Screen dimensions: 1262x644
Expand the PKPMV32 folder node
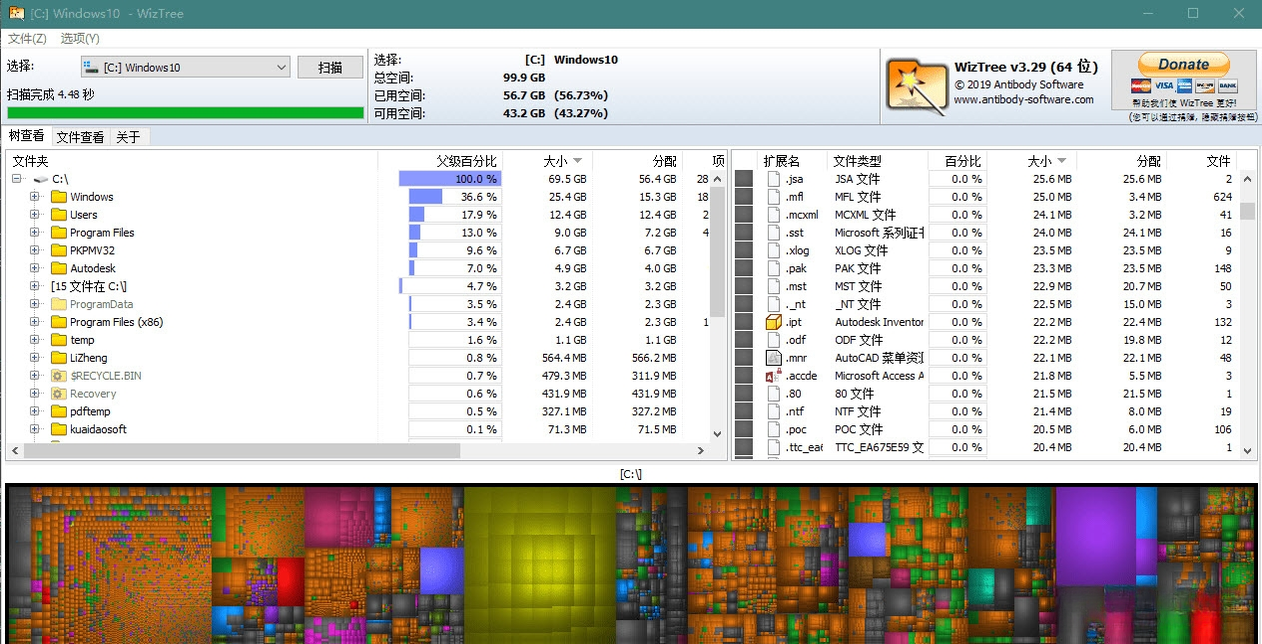(35, 251)
